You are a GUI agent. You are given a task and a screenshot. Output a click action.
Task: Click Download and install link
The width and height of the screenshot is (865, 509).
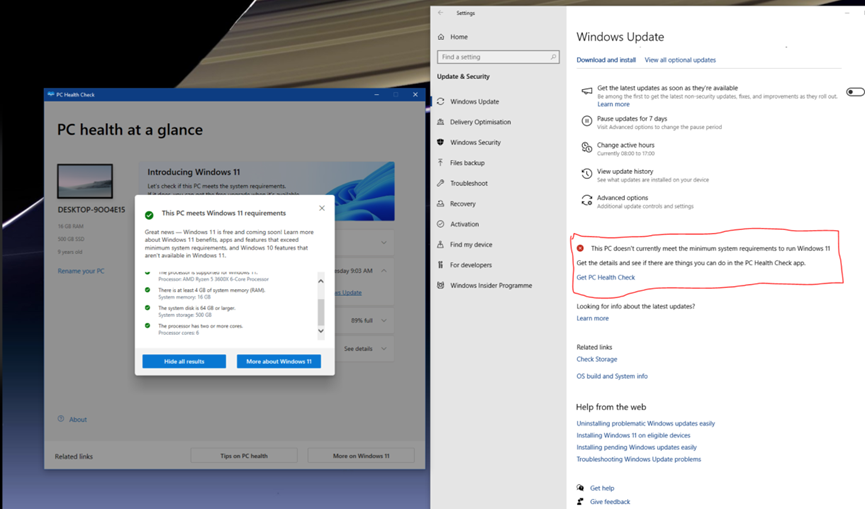click(x=606, y=60)
